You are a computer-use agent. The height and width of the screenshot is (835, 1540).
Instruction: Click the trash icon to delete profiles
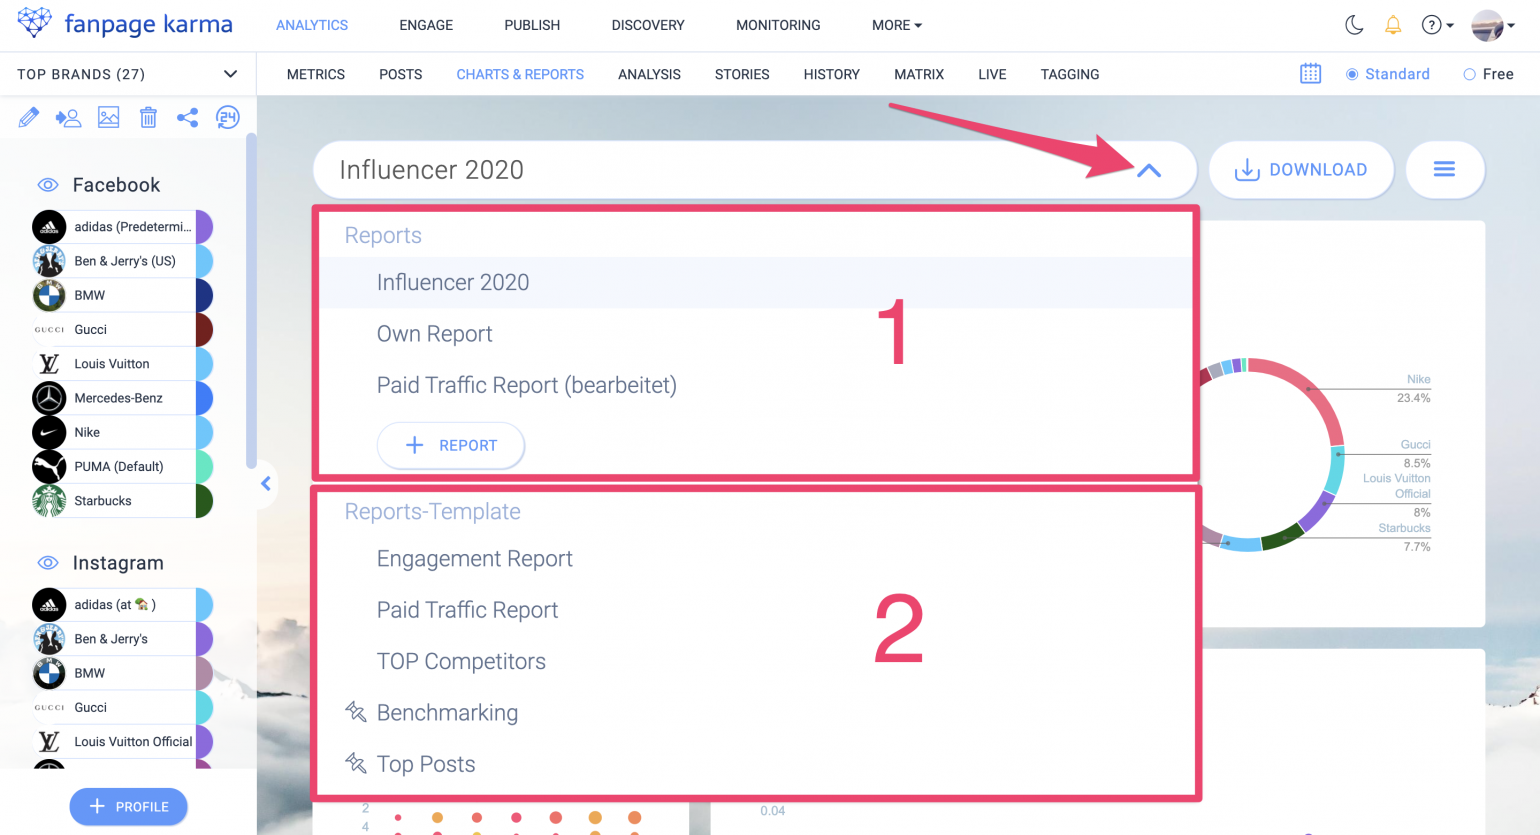(x=148, y=117)
